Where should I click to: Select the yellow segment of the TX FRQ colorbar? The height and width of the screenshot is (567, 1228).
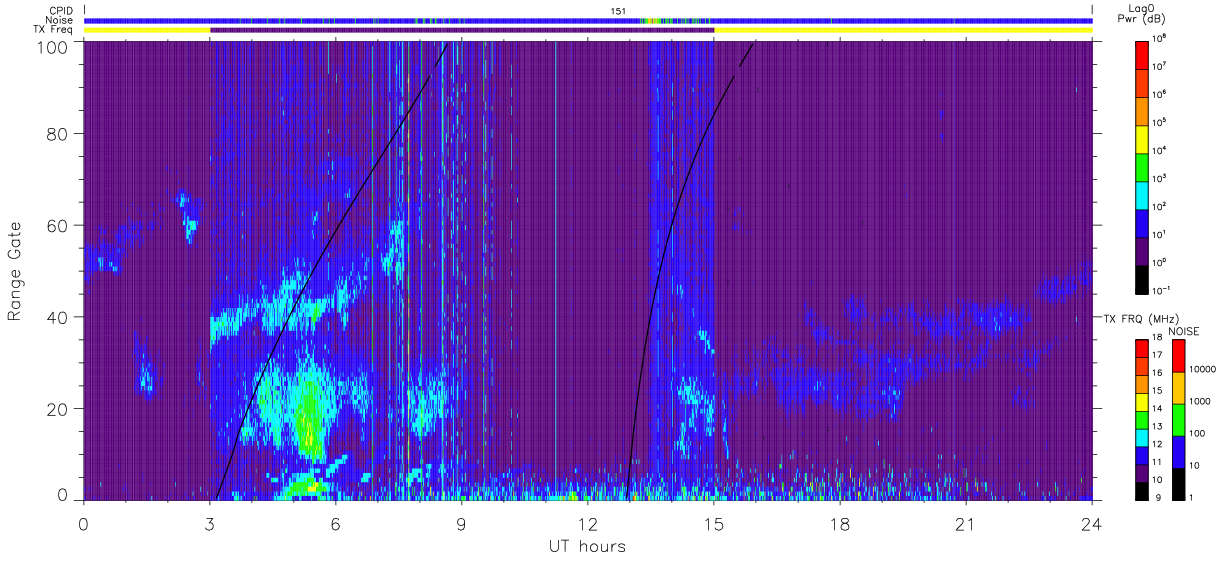(x=1142, y=402)
